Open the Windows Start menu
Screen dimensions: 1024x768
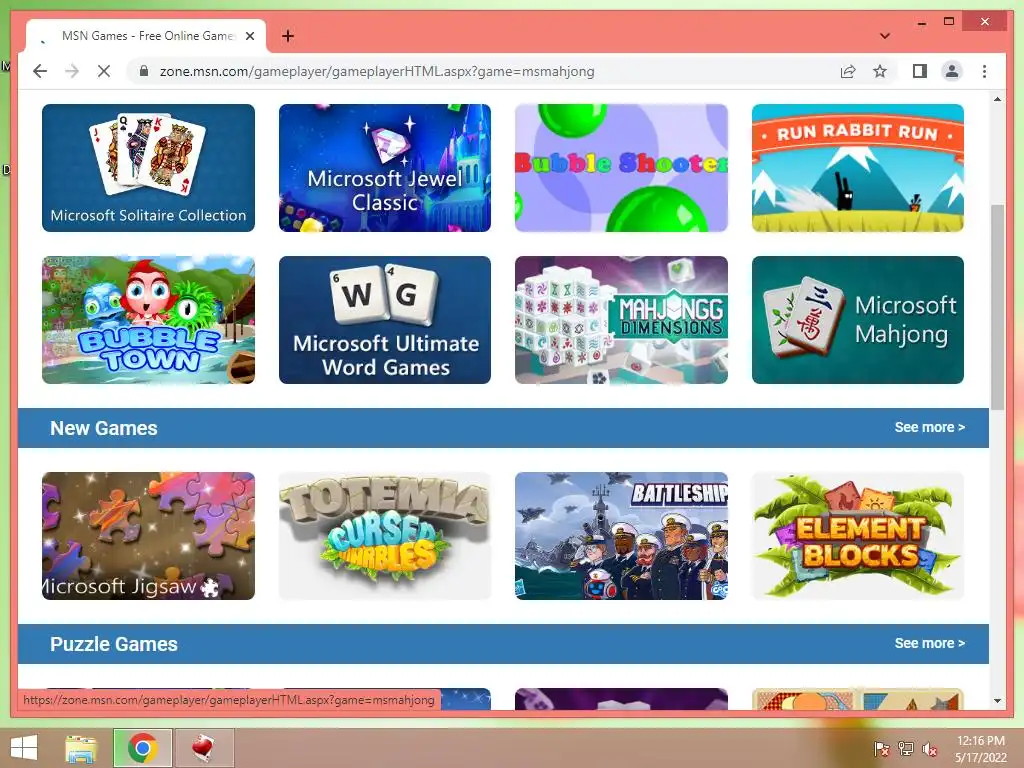pos(24,748)
